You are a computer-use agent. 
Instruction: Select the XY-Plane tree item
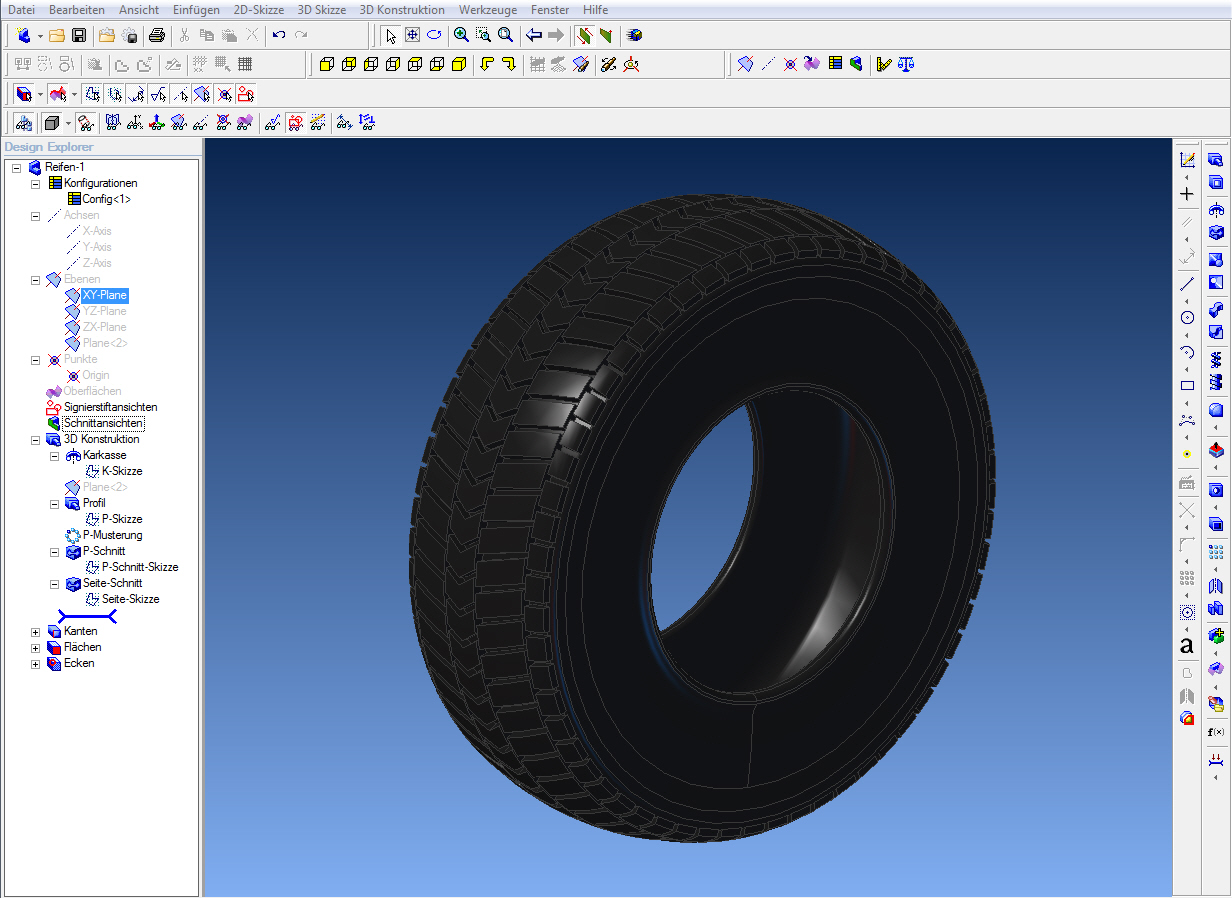pos(105,295)
